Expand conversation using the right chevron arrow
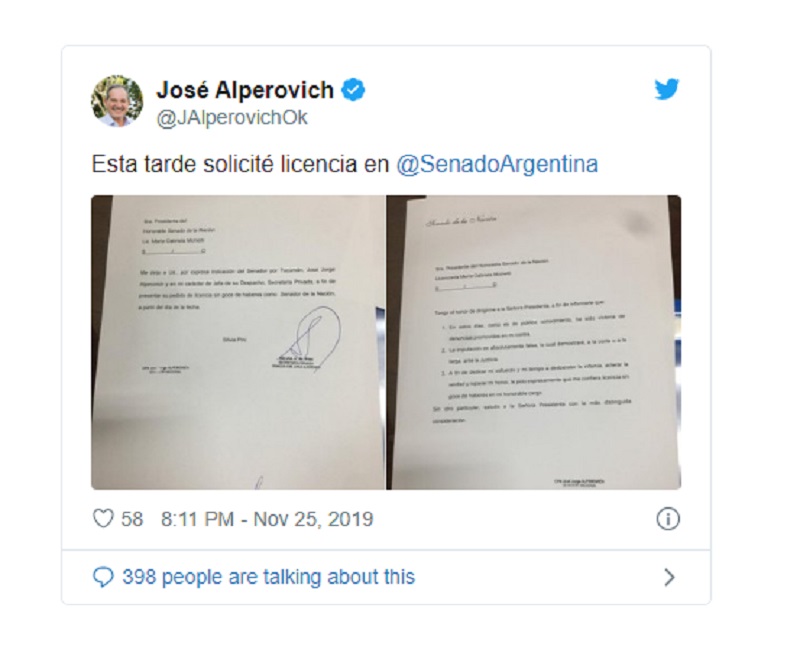Viewport: 800px width, 669px height. click(x=669, y=577)
